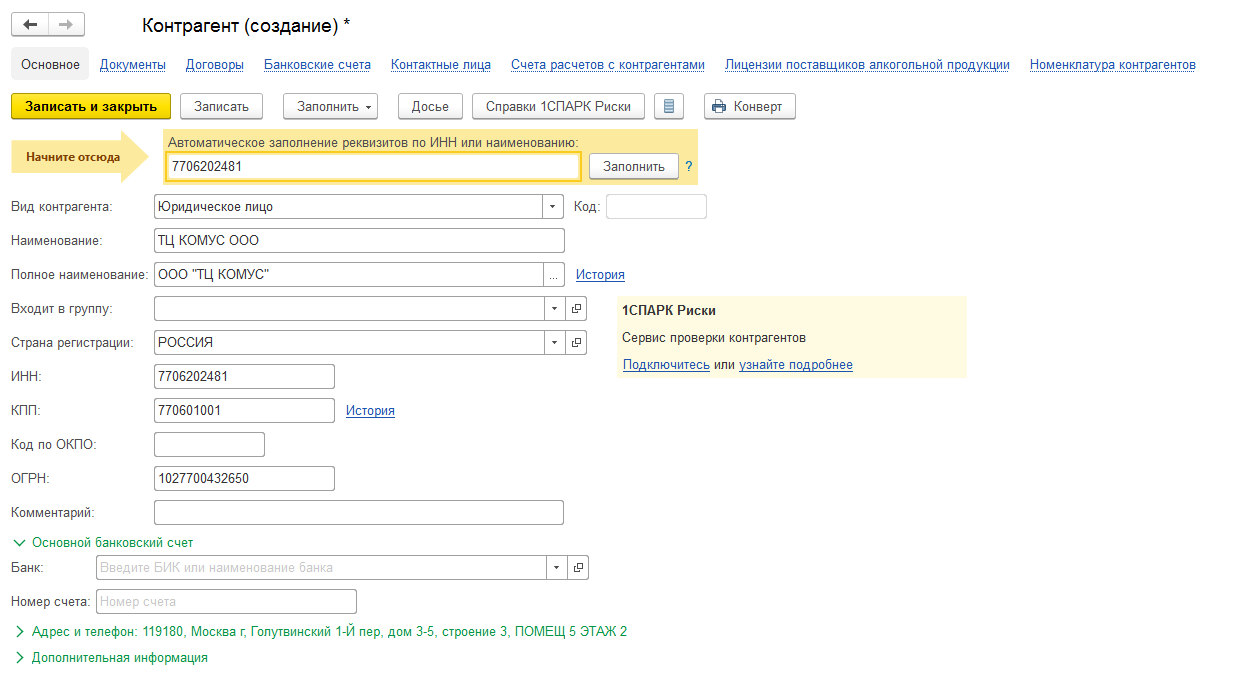
Task: Click the ОГРН input field
Action: coord(244,479)
